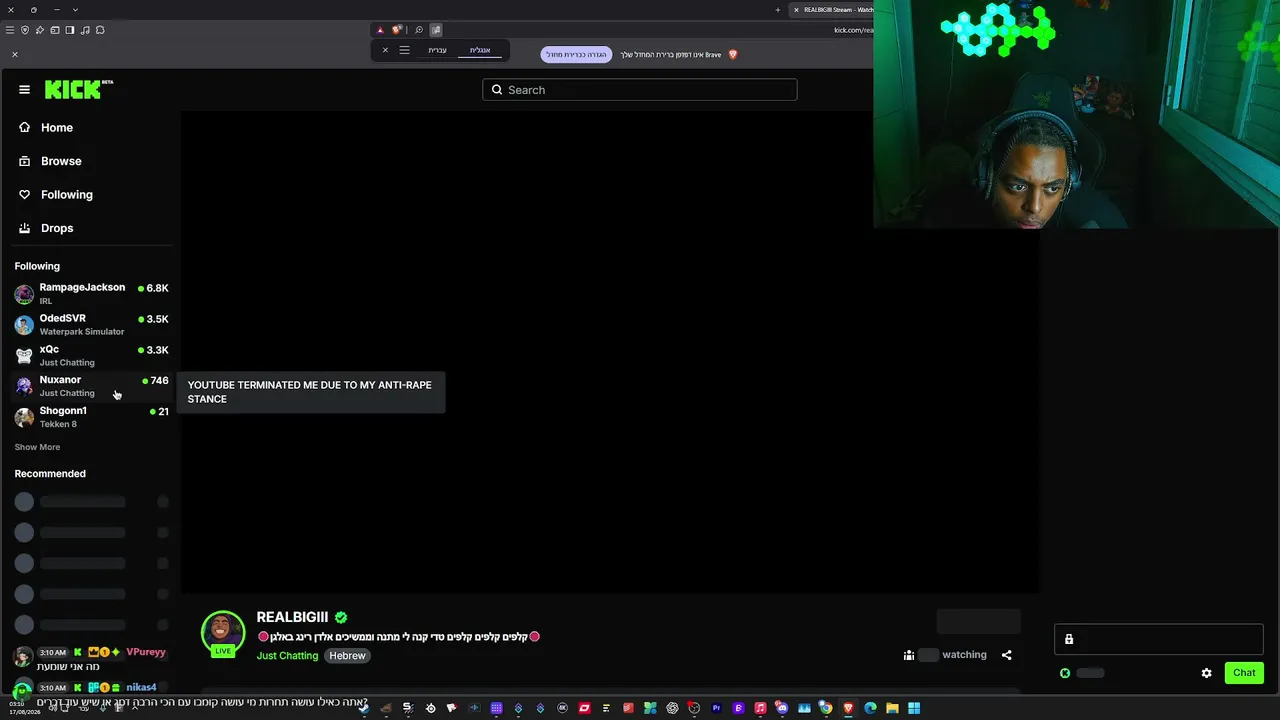Open Microsoft Edge from the taskbar
The width and height of the screenshot is (1280, 720).
click(x=870, y=708)
